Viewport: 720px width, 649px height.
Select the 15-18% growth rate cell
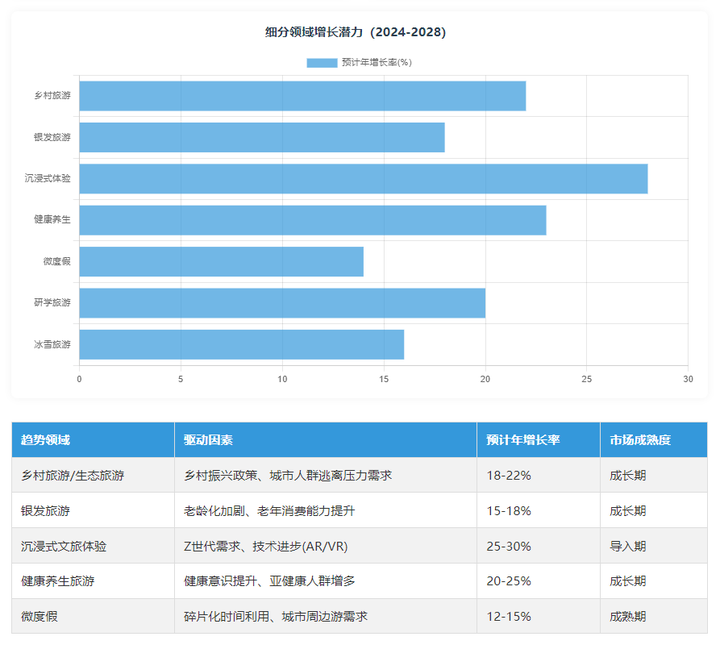click(539, 511)
